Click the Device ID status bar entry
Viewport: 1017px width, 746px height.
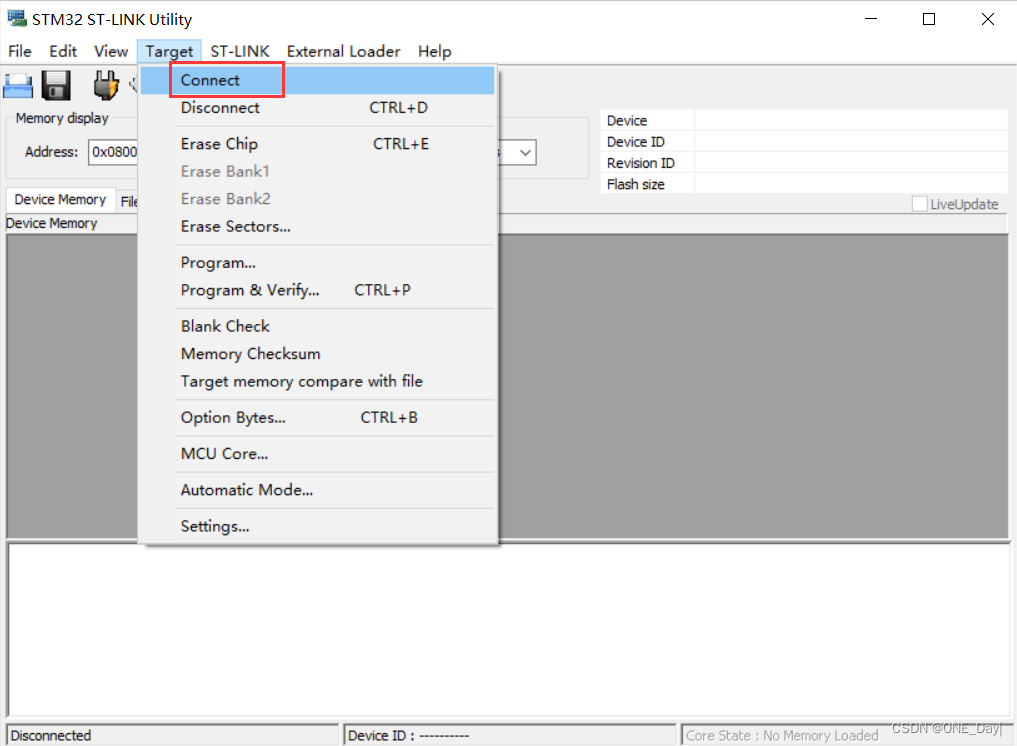[x=509, y=735]
